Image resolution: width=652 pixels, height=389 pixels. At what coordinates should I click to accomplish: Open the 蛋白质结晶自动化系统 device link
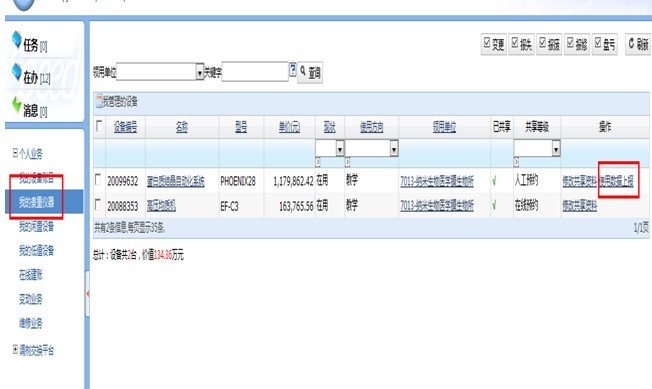point(175,181)
